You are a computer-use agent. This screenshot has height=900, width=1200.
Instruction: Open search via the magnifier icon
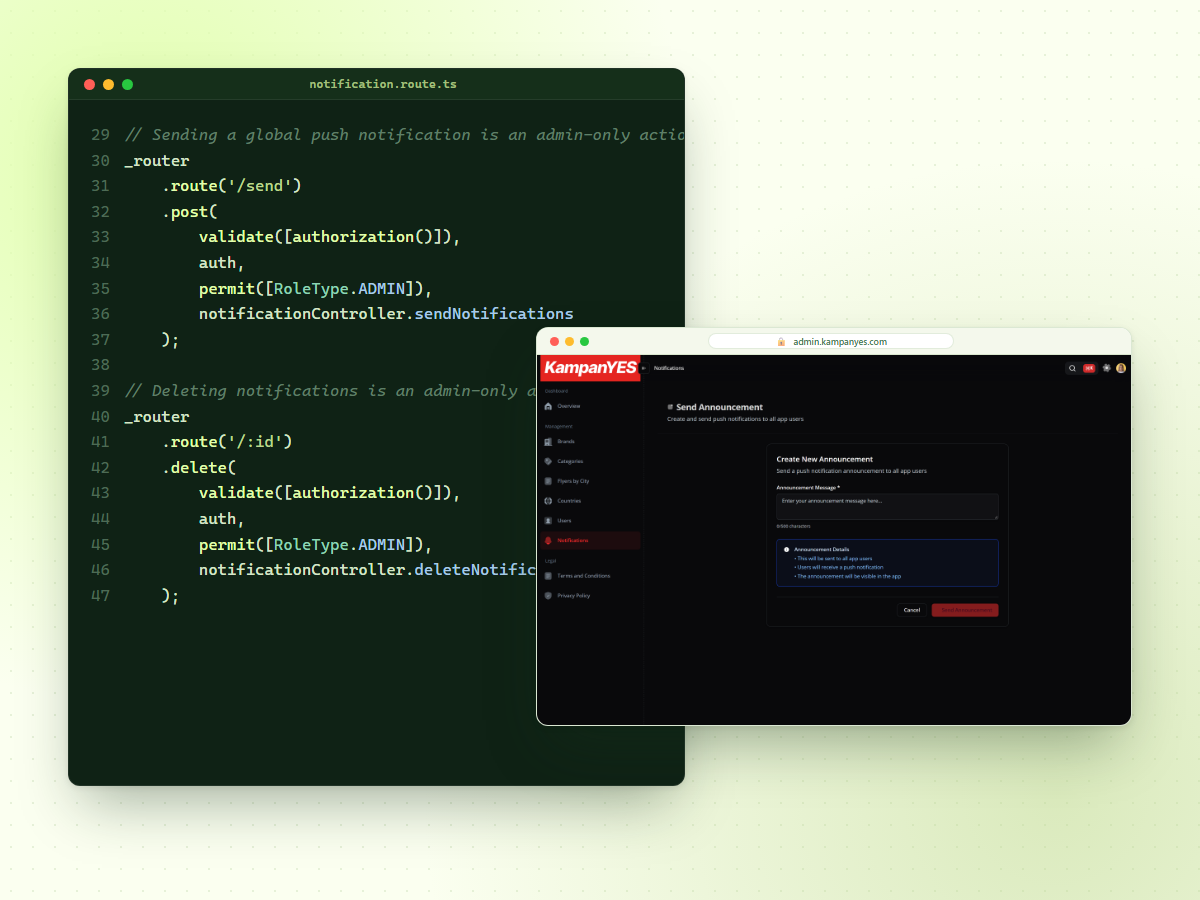(x=1073, y=368)
